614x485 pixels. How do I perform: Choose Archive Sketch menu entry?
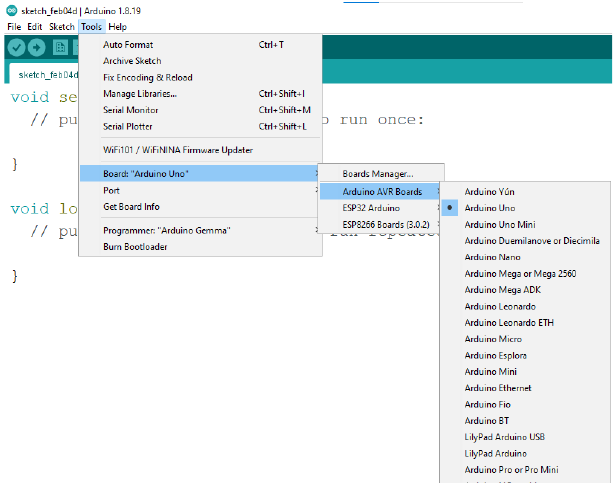(x=200, y=61)
